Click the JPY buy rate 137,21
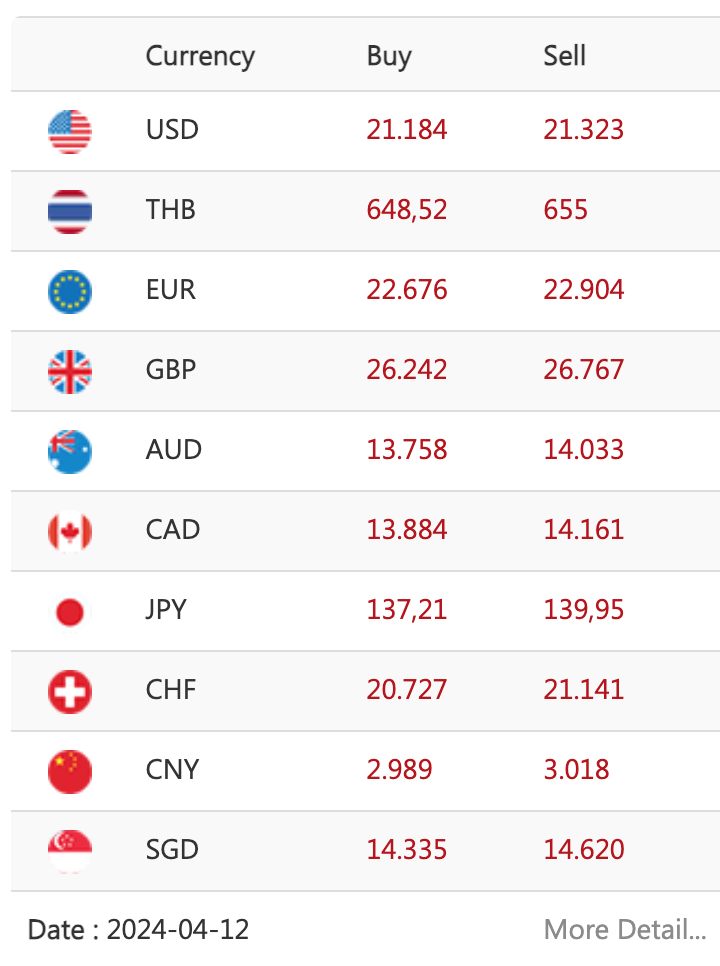Image resolution: width=720 pixels, height=966 pixels. 407,610
